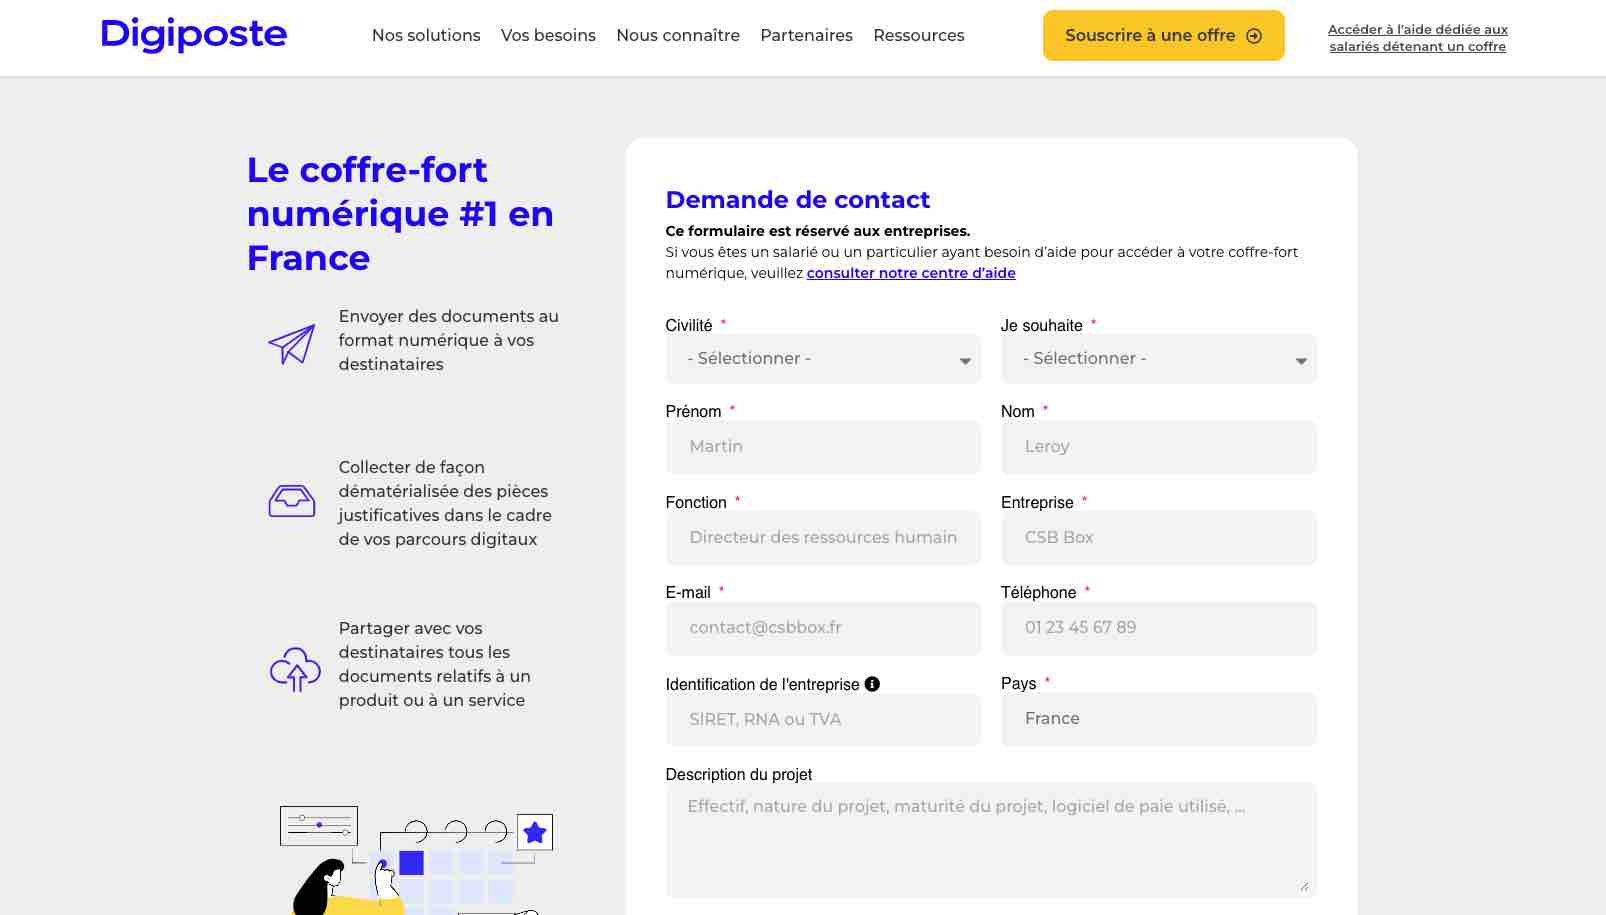Click the info icon beside Identification de l'entreprise
1606x915 pixels.
(872, 684)
